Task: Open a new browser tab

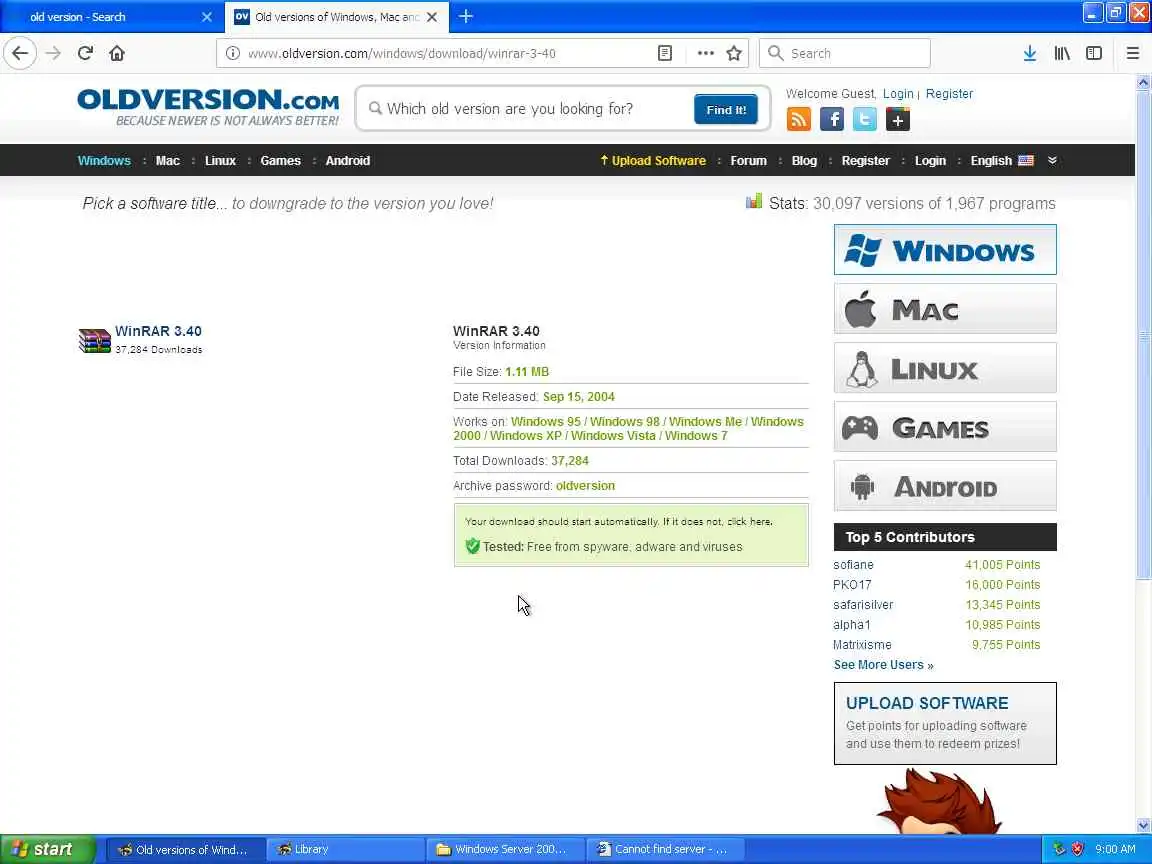Action: click(466, 16)
